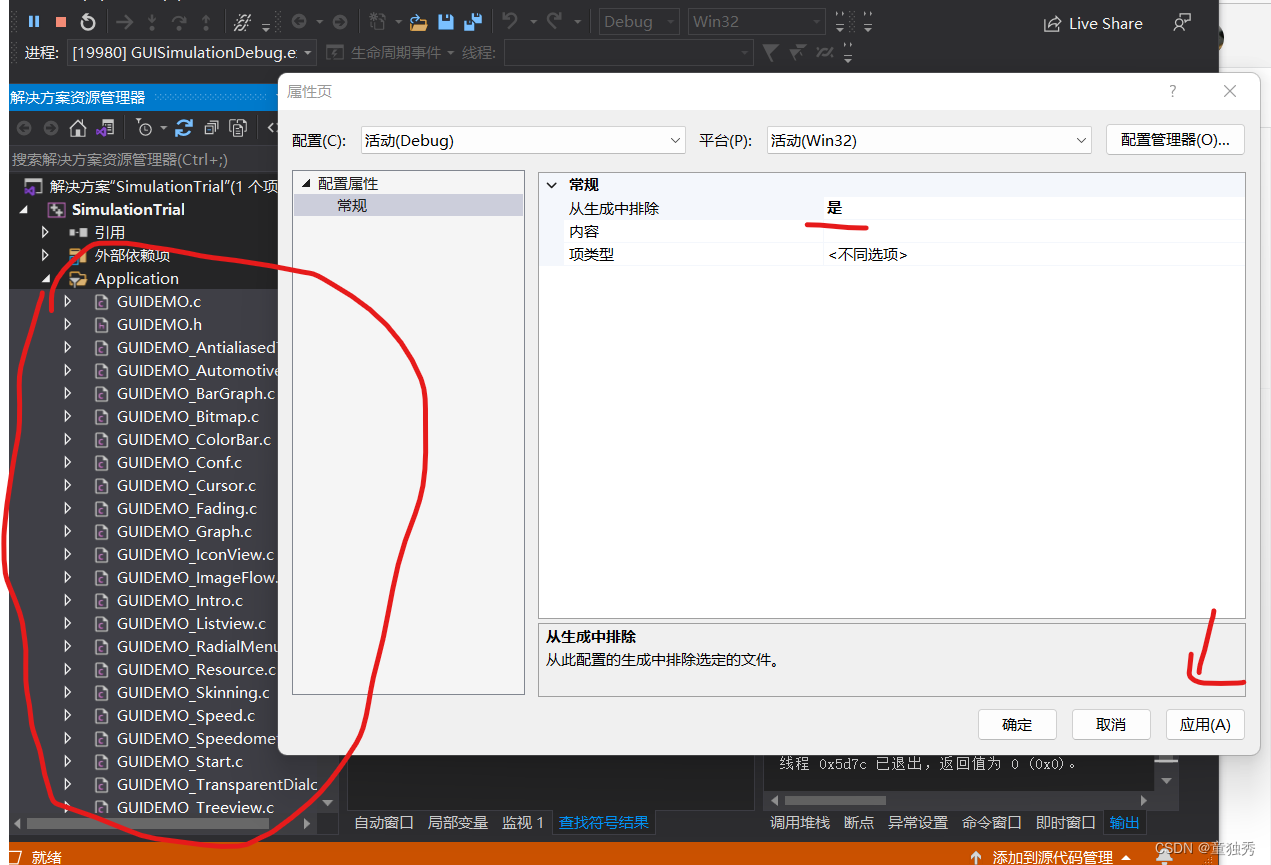Click the 配置管理器 button
The height and width of the screenshot is (865, 1271).
click(1174, 140)
